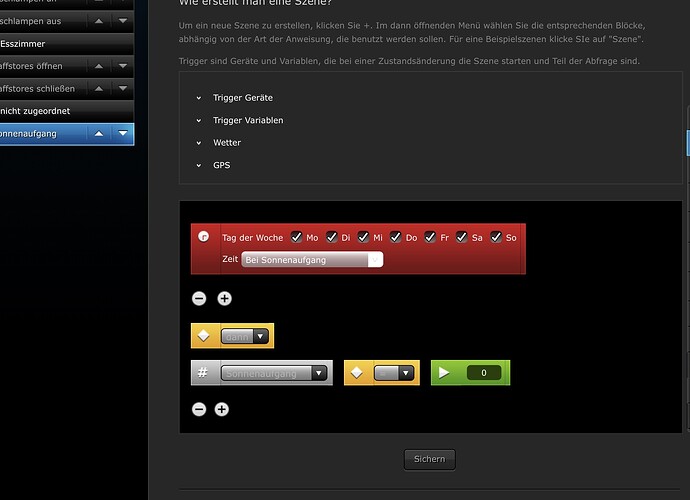This screenshot has width=690, height=500.
Task: Click the plus icon below the red time block
Action: [x=224, y=298]
